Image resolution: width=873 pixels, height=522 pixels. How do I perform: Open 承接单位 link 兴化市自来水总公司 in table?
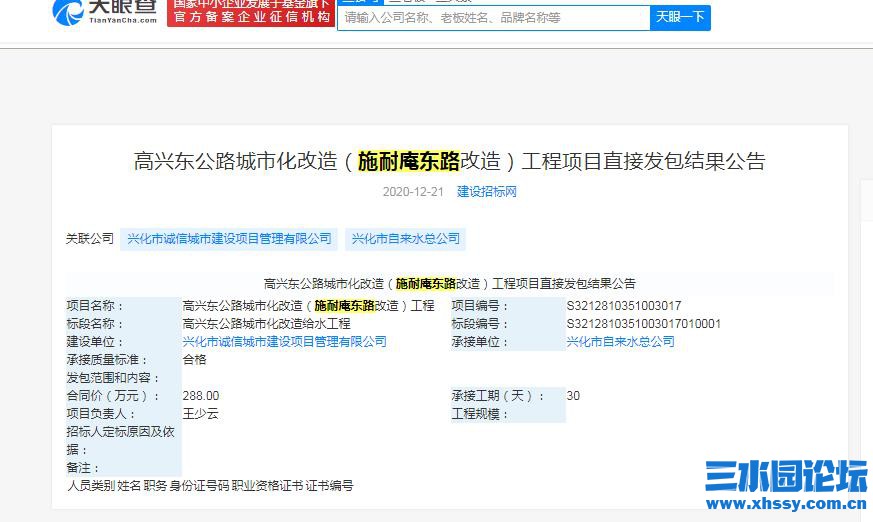[620, 342]
